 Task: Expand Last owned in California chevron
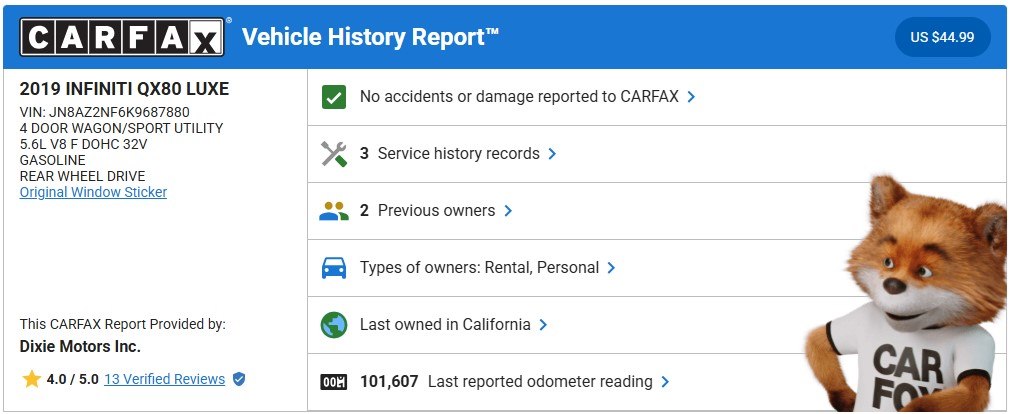coord(543,325)
